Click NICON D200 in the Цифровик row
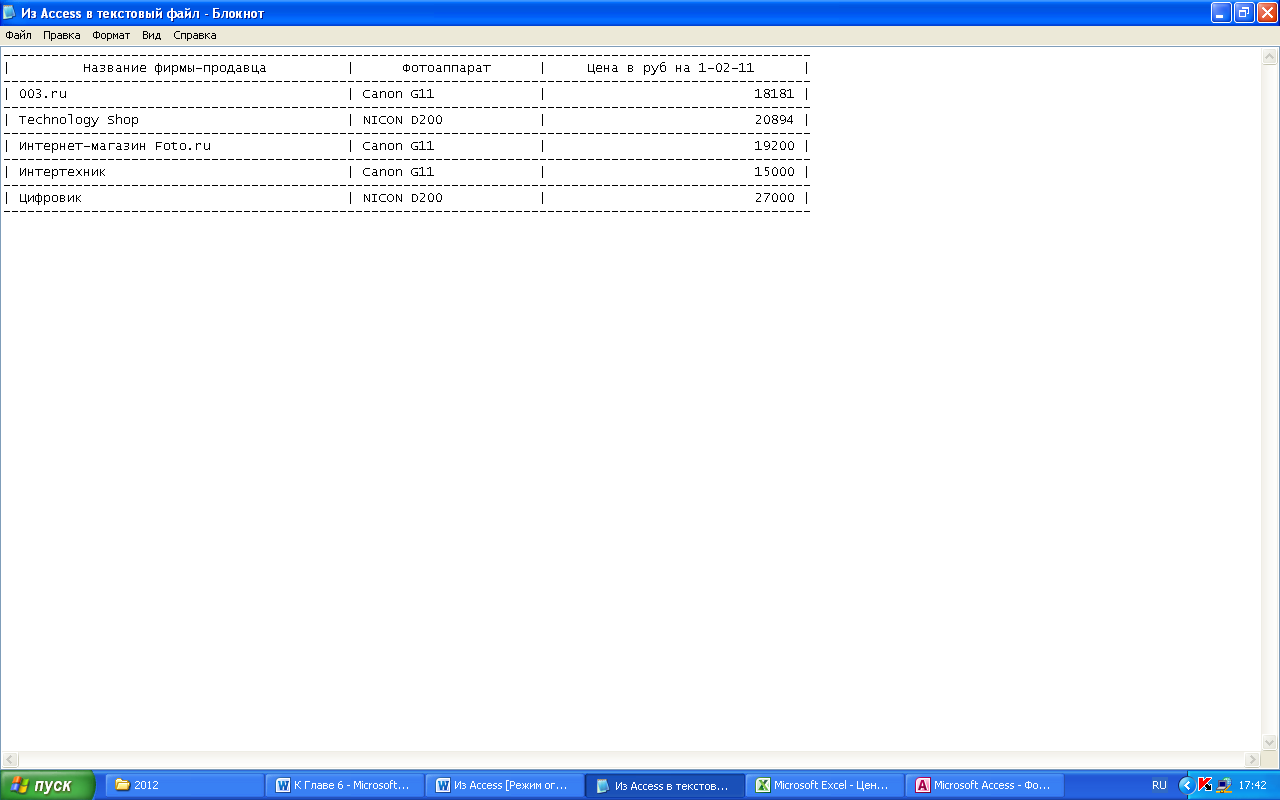This screenshot has width=1280, height=800. point(402,198)
